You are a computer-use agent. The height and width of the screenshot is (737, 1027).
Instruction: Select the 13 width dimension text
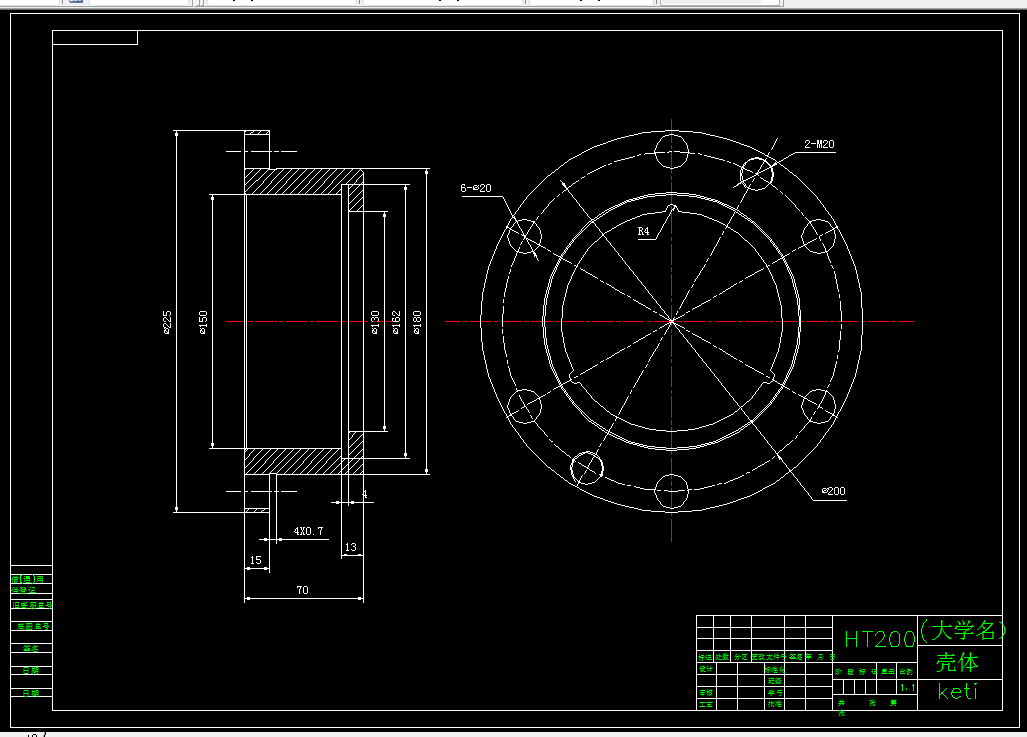pyautogui.click(x=350, y=547)
